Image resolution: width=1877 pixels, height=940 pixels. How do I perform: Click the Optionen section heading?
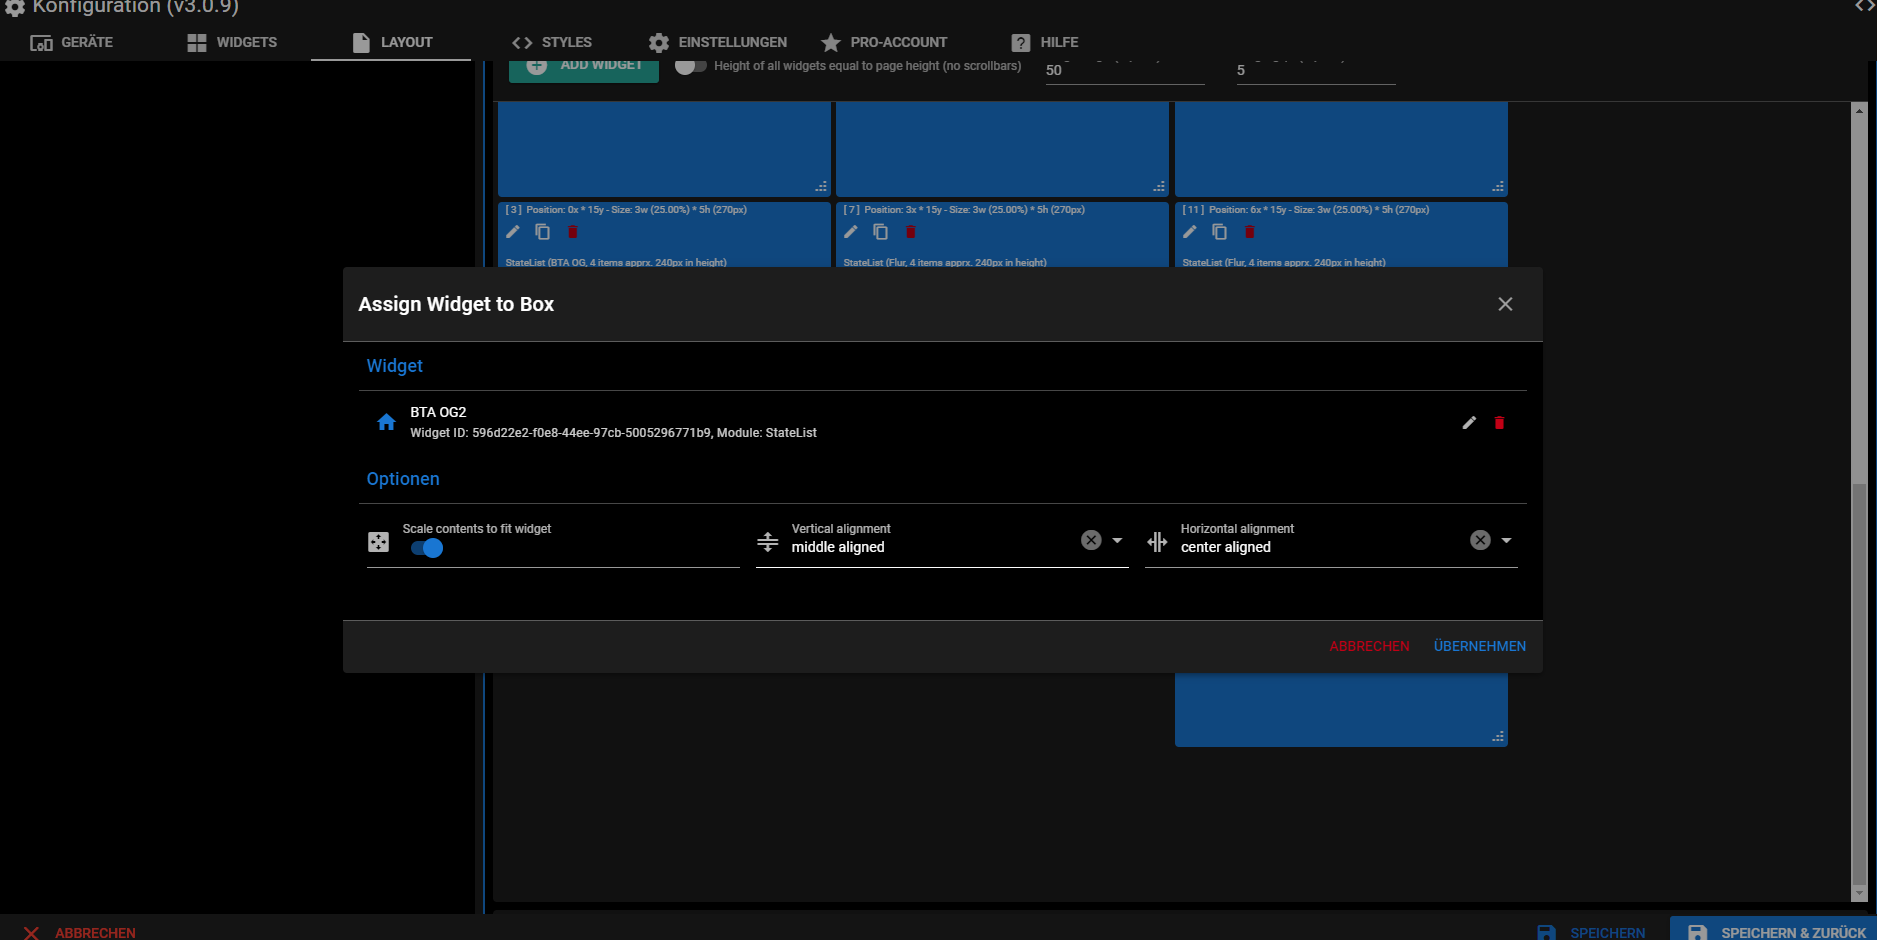403,479
